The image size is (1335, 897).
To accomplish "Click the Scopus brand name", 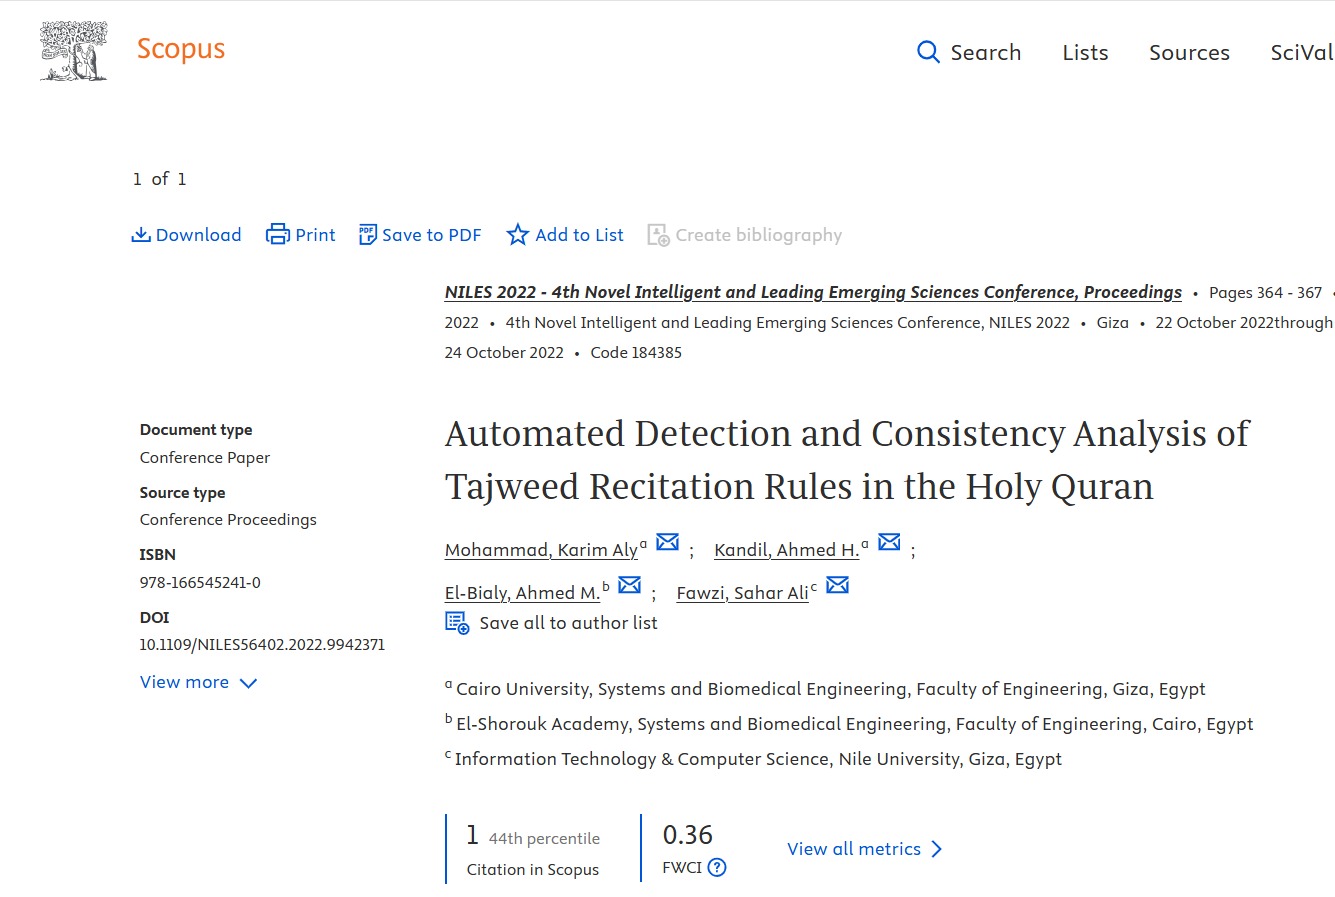I will click(x=181, y=49).
